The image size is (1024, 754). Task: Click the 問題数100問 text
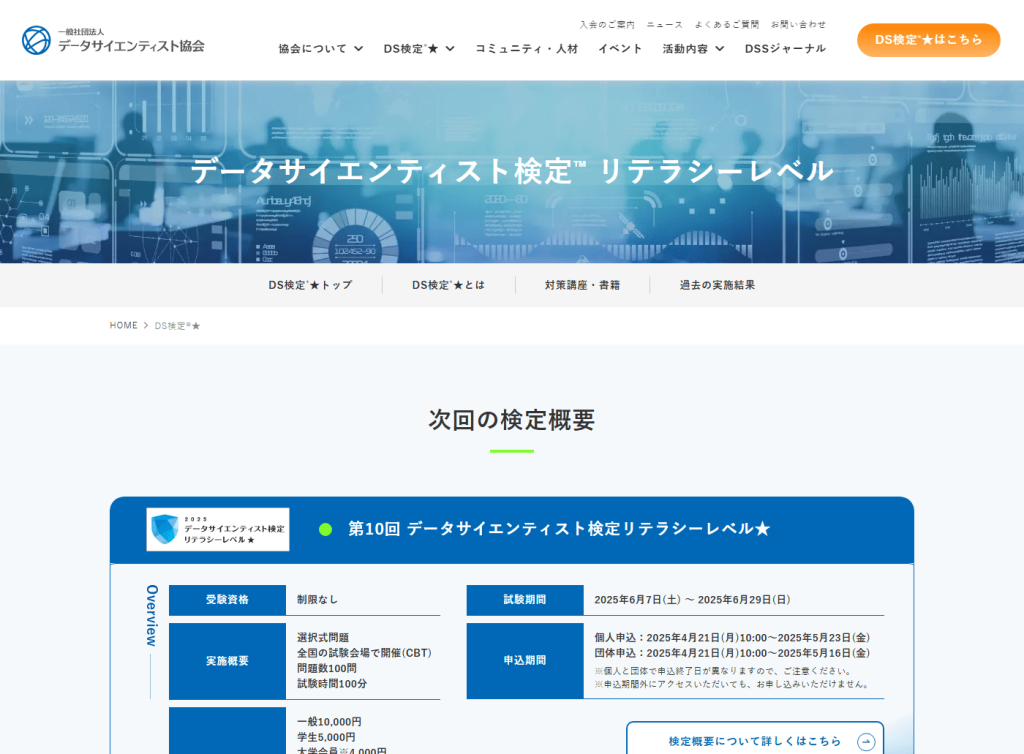pyautogui.click(x=327, y=668)
